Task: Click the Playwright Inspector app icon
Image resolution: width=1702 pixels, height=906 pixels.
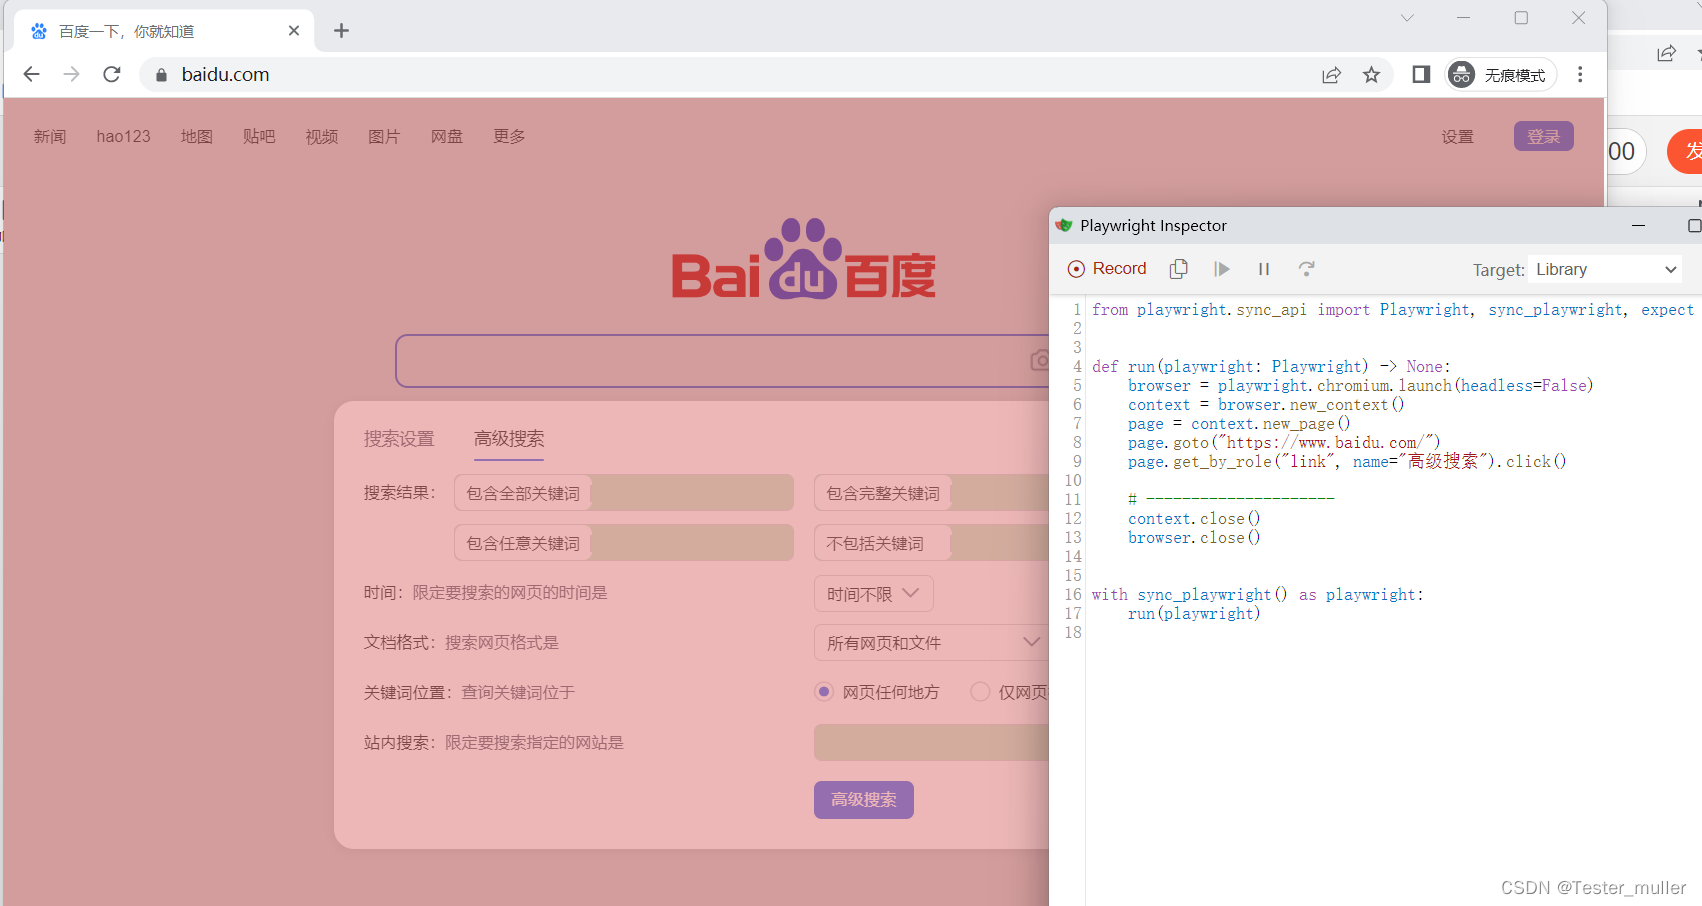Action: coord(1064,226)
